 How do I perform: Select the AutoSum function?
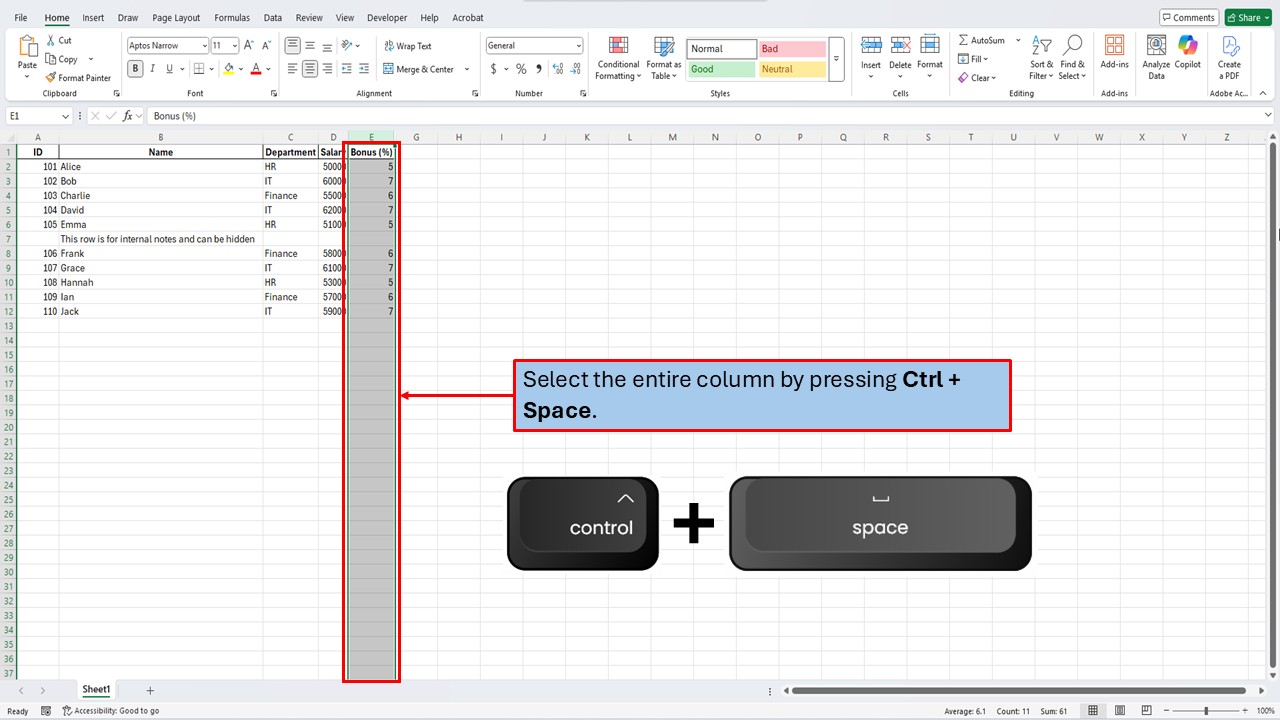pyautogui.click(x=986, y=40)
